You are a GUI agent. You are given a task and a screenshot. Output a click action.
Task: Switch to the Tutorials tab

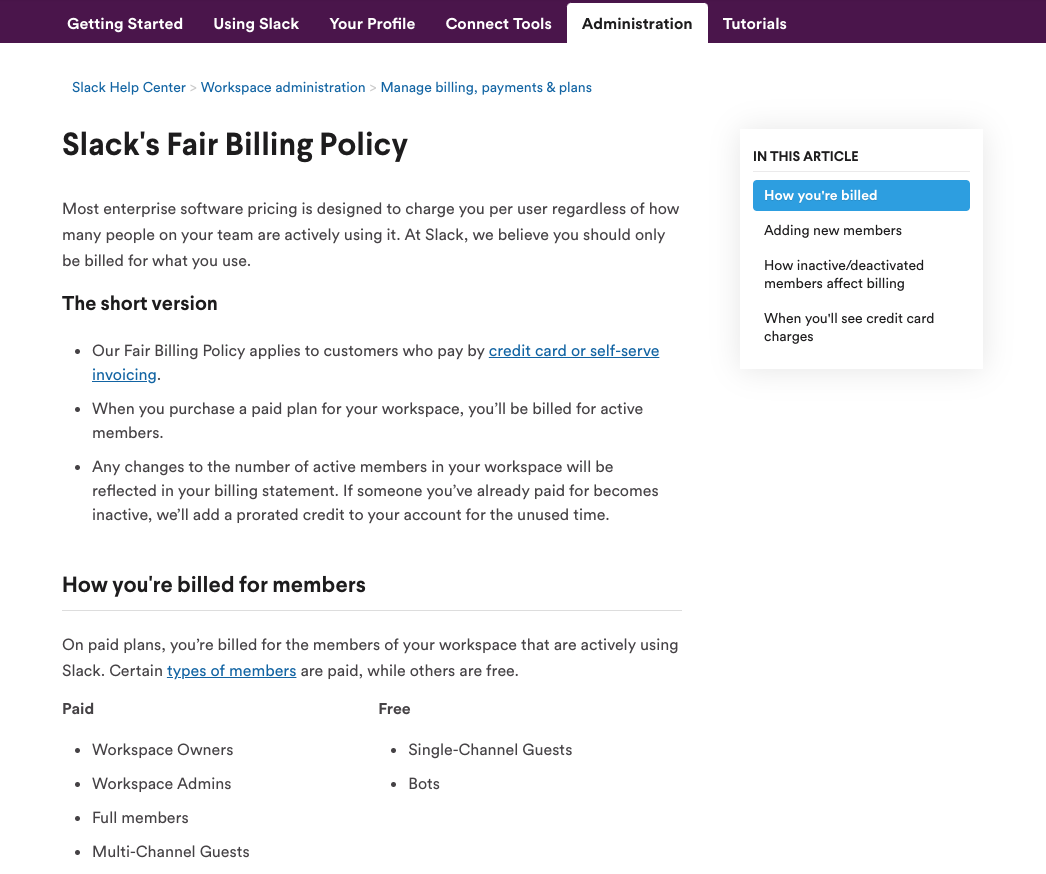pyautogui.click(x=754, y=23)
